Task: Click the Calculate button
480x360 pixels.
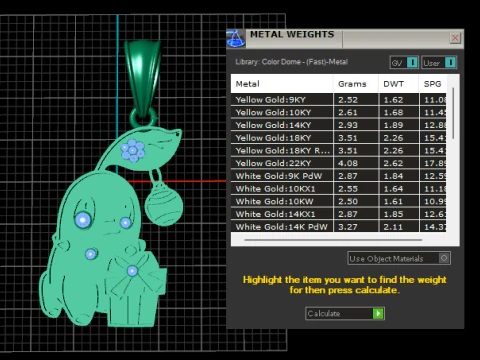Action: 345,313
